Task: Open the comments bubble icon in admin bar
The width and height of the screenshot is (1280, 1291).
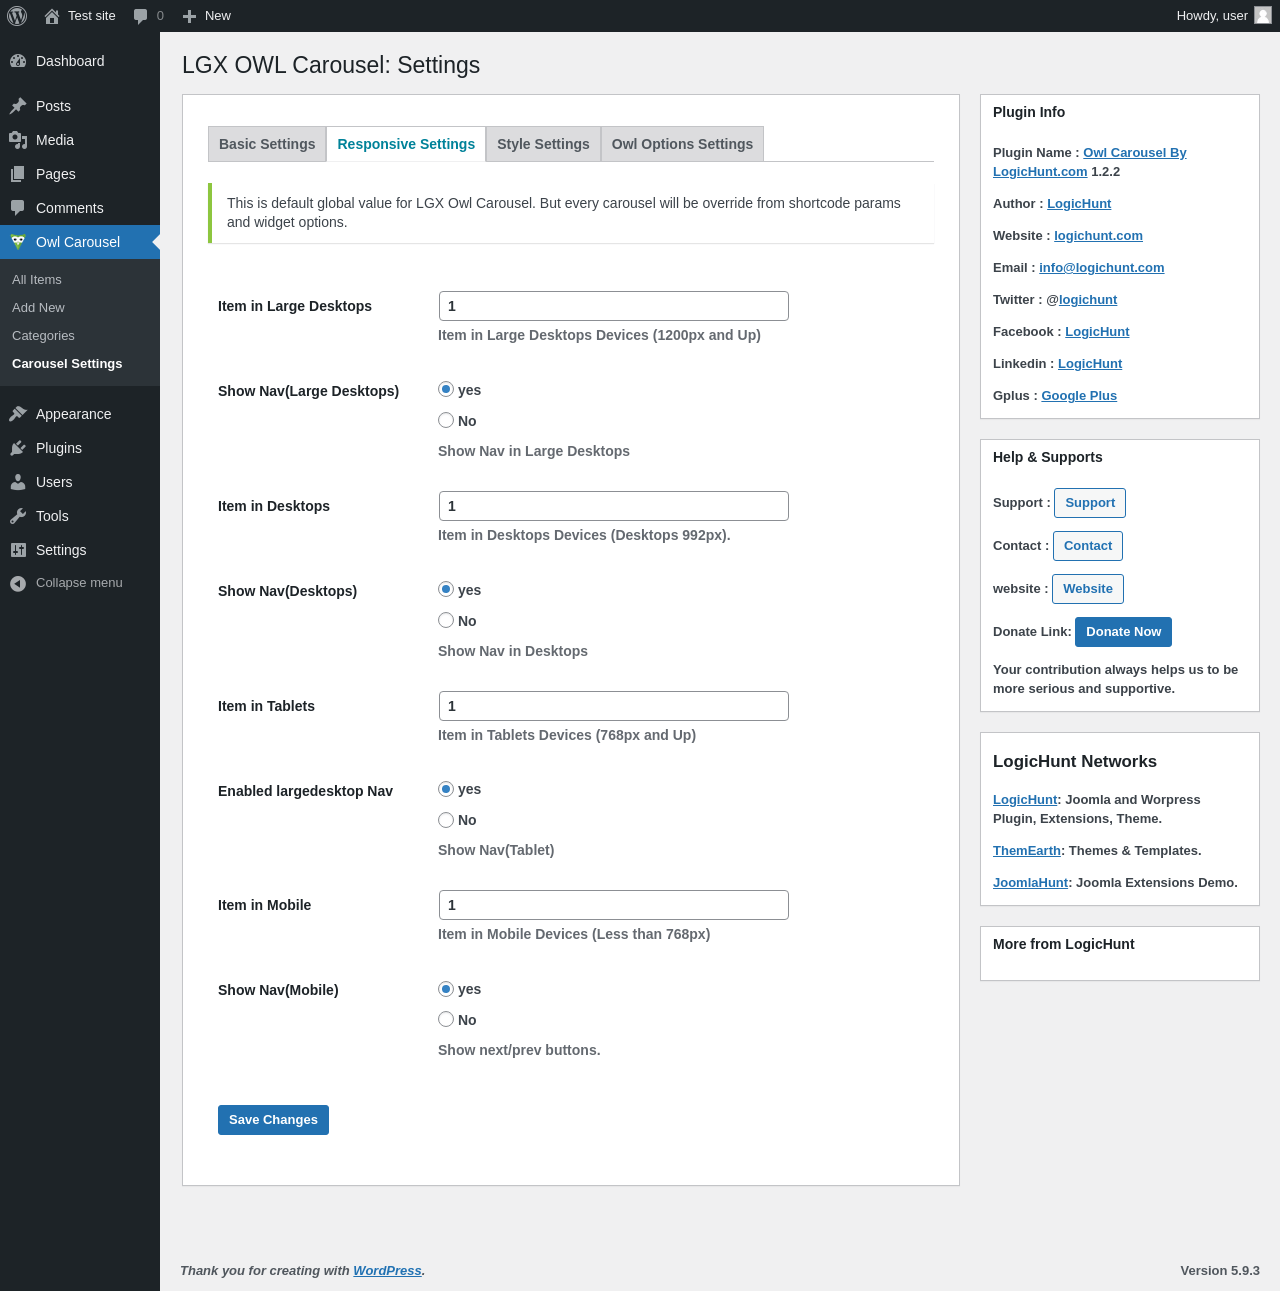Action: 141,16
